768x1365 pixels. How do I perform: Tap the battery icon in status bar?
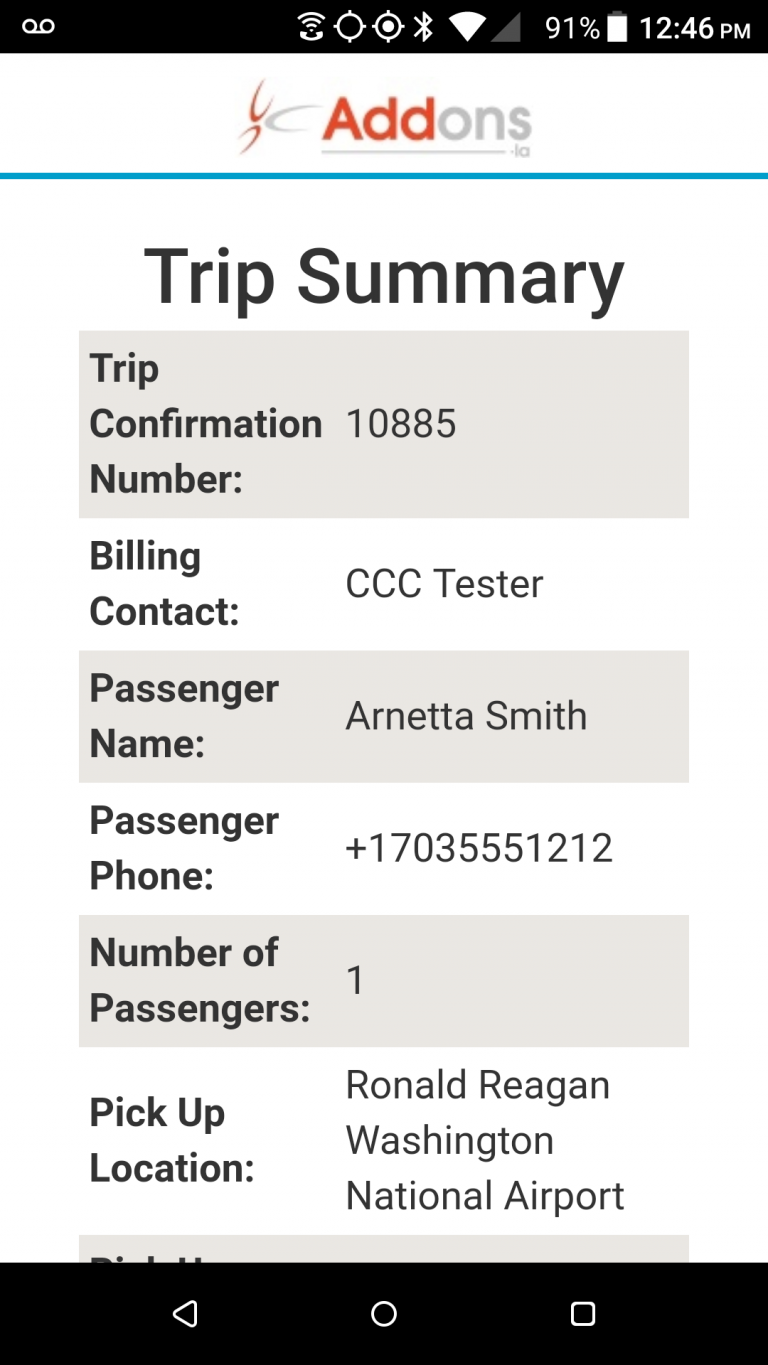(617, 27)
